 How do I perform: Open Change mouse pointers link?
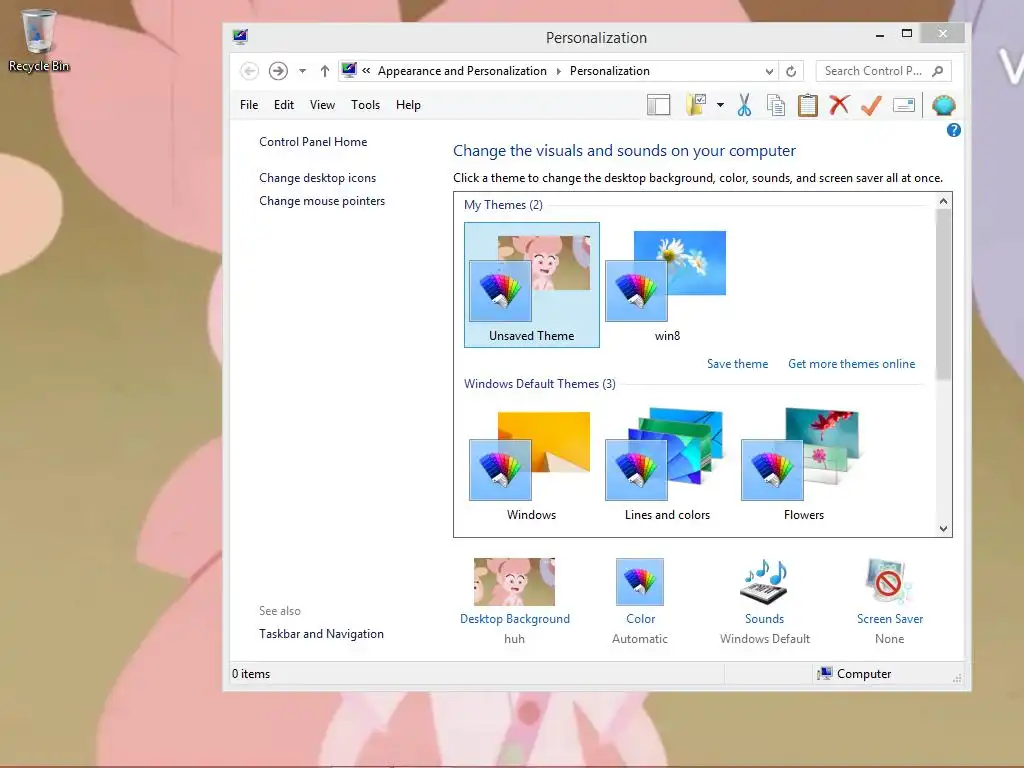pos(322,200)
